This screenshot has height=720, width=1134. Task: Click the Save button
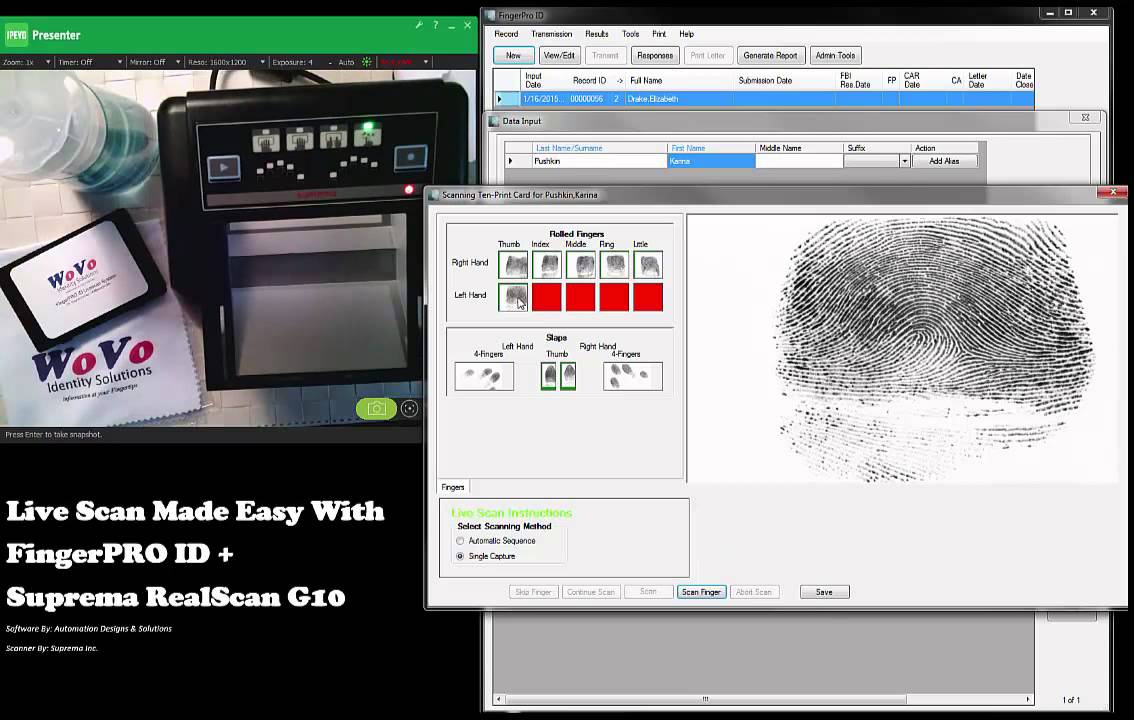(x=824, y=592)
